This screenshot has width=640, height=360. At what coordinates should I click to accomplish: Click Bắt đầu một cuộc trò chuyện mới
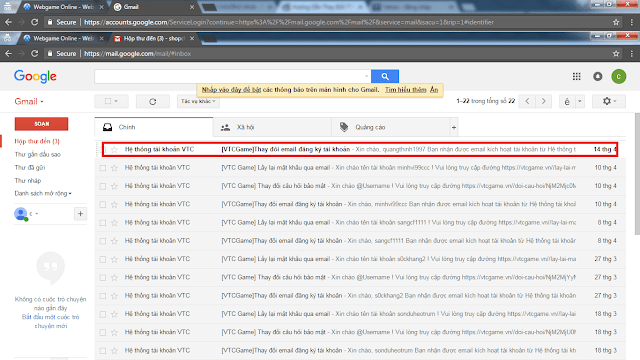[51, 321]
